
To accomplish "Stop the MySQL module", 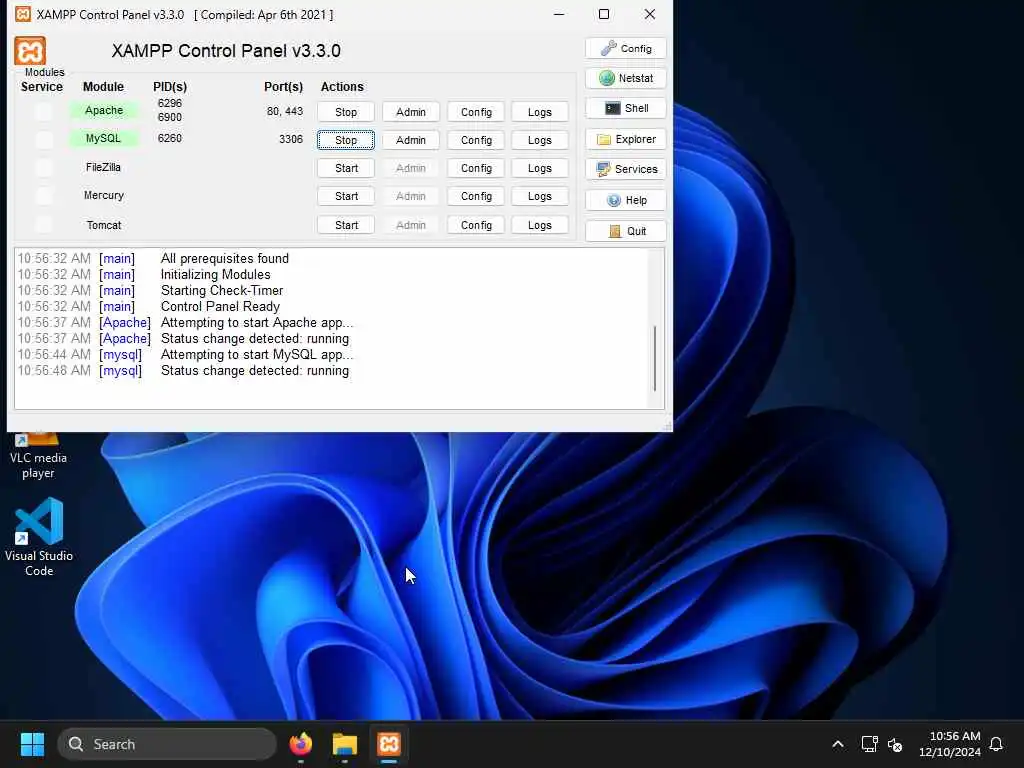I will pyautogui.click(x=346, y=140).
